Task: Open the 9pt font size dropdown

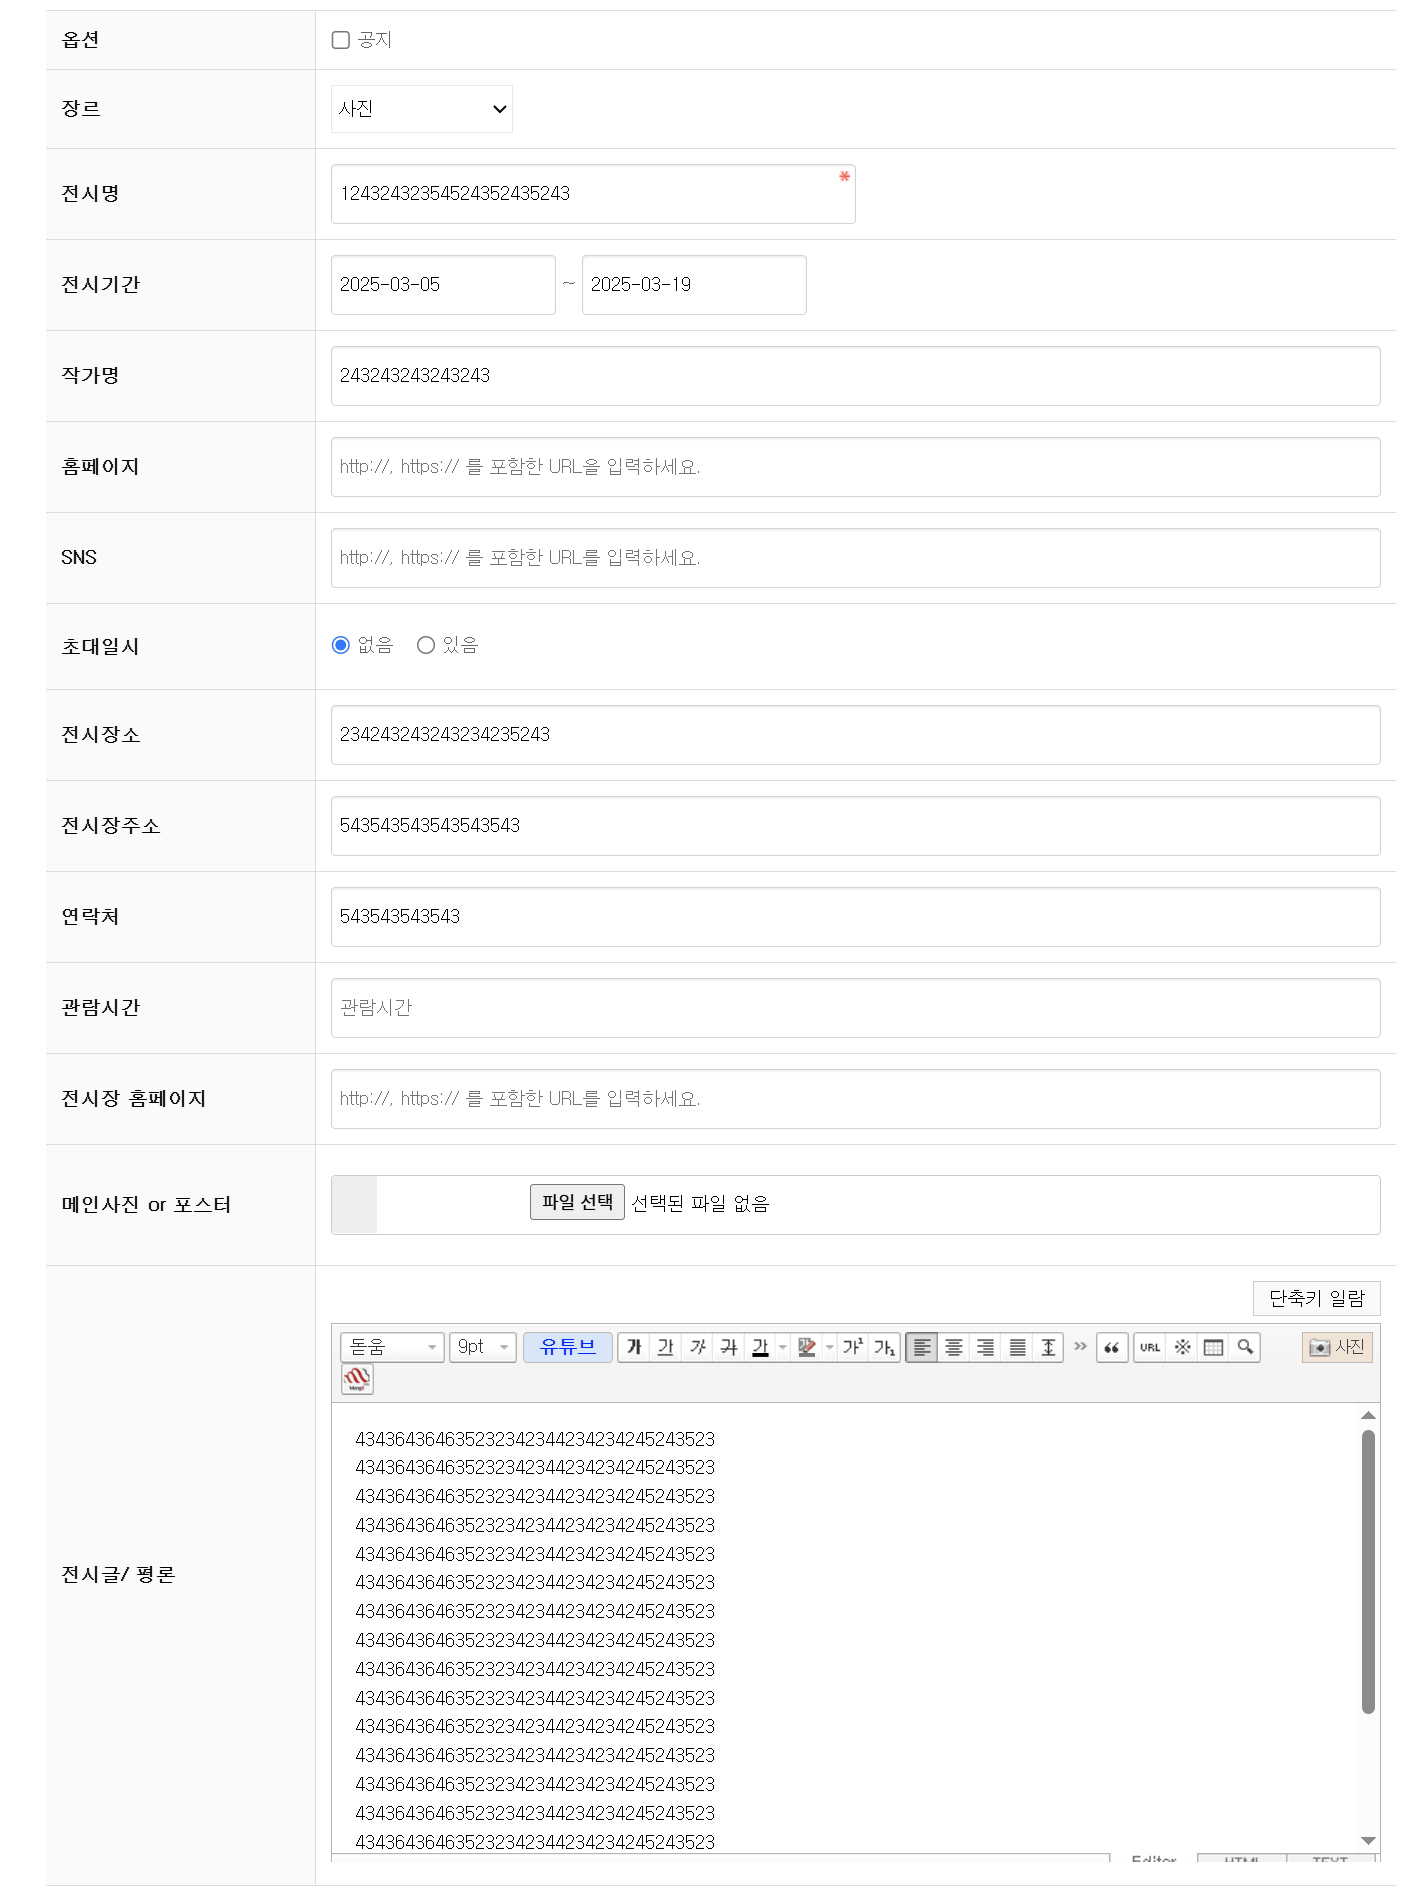Action: [x=483, y=1347]
